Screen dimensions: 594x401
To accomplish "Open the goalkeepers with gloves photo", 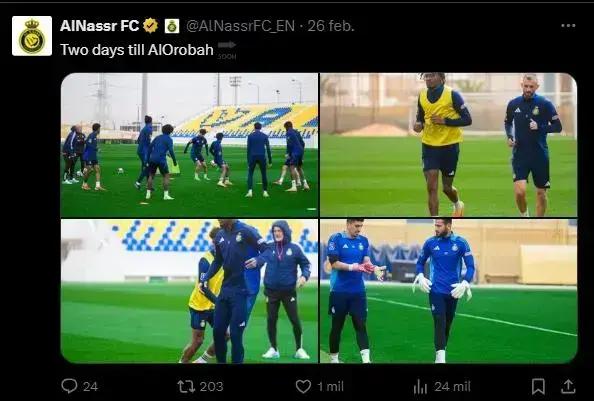I will 449,291.
